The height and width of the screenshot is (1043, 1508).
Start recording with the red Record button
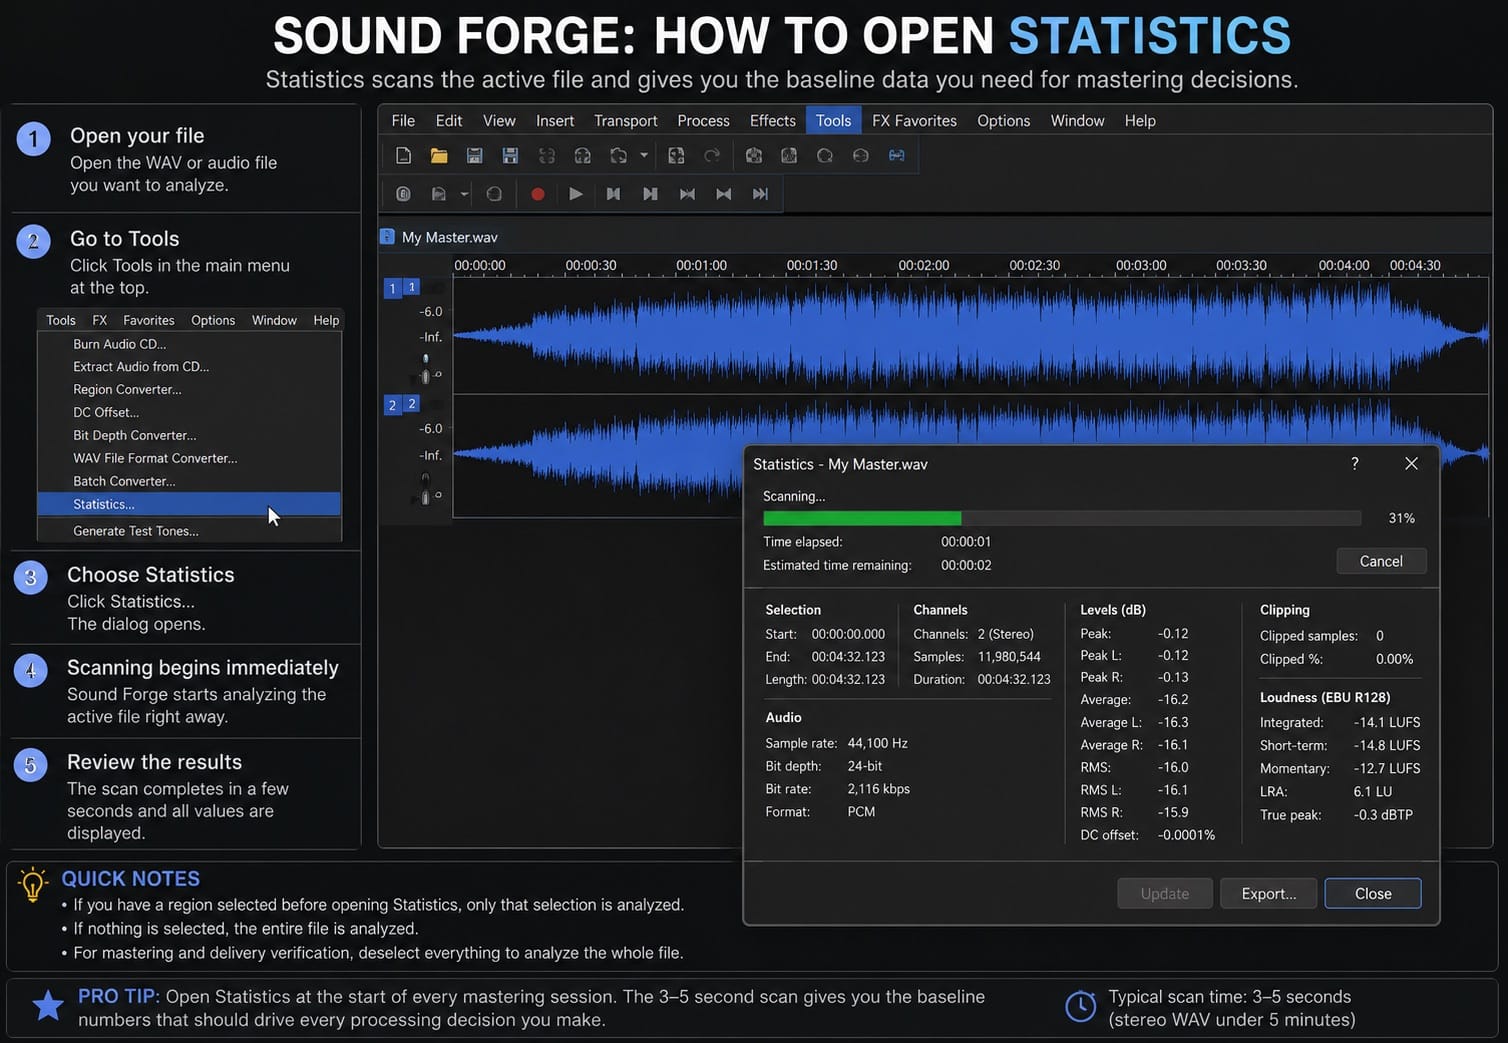tap(538, 194)
